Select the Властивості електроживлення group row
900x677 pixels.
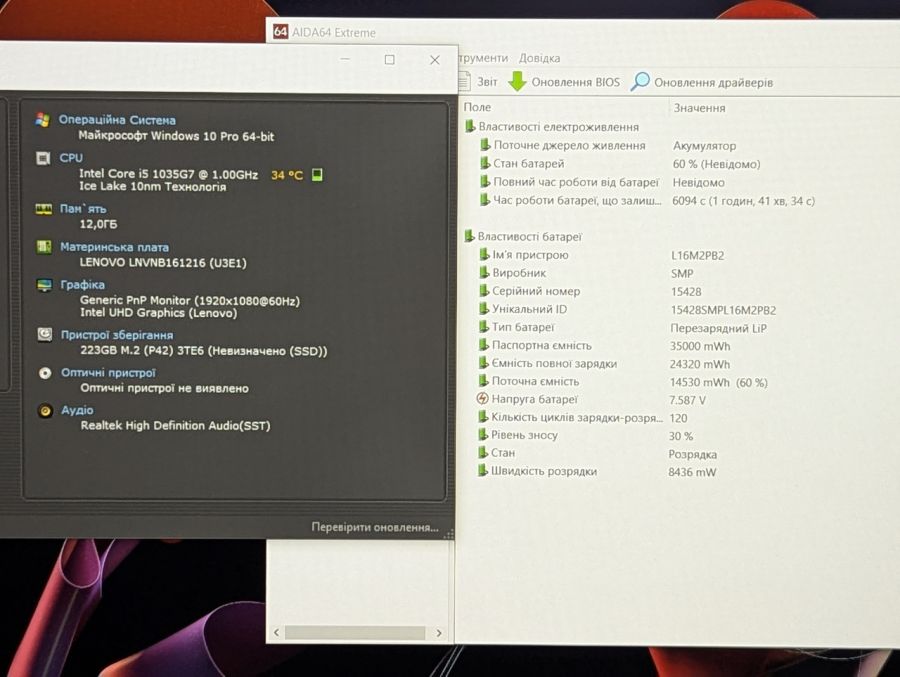click(552, 126)
